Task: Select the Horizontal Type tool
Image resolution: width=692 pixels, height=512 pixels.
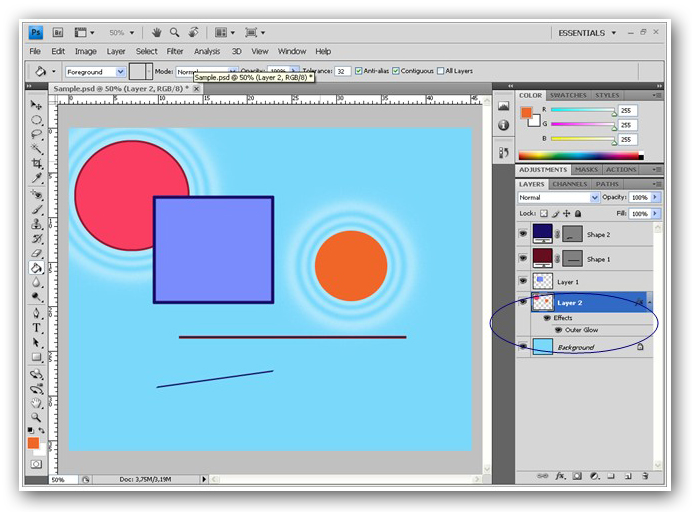Action: (36, 327)
